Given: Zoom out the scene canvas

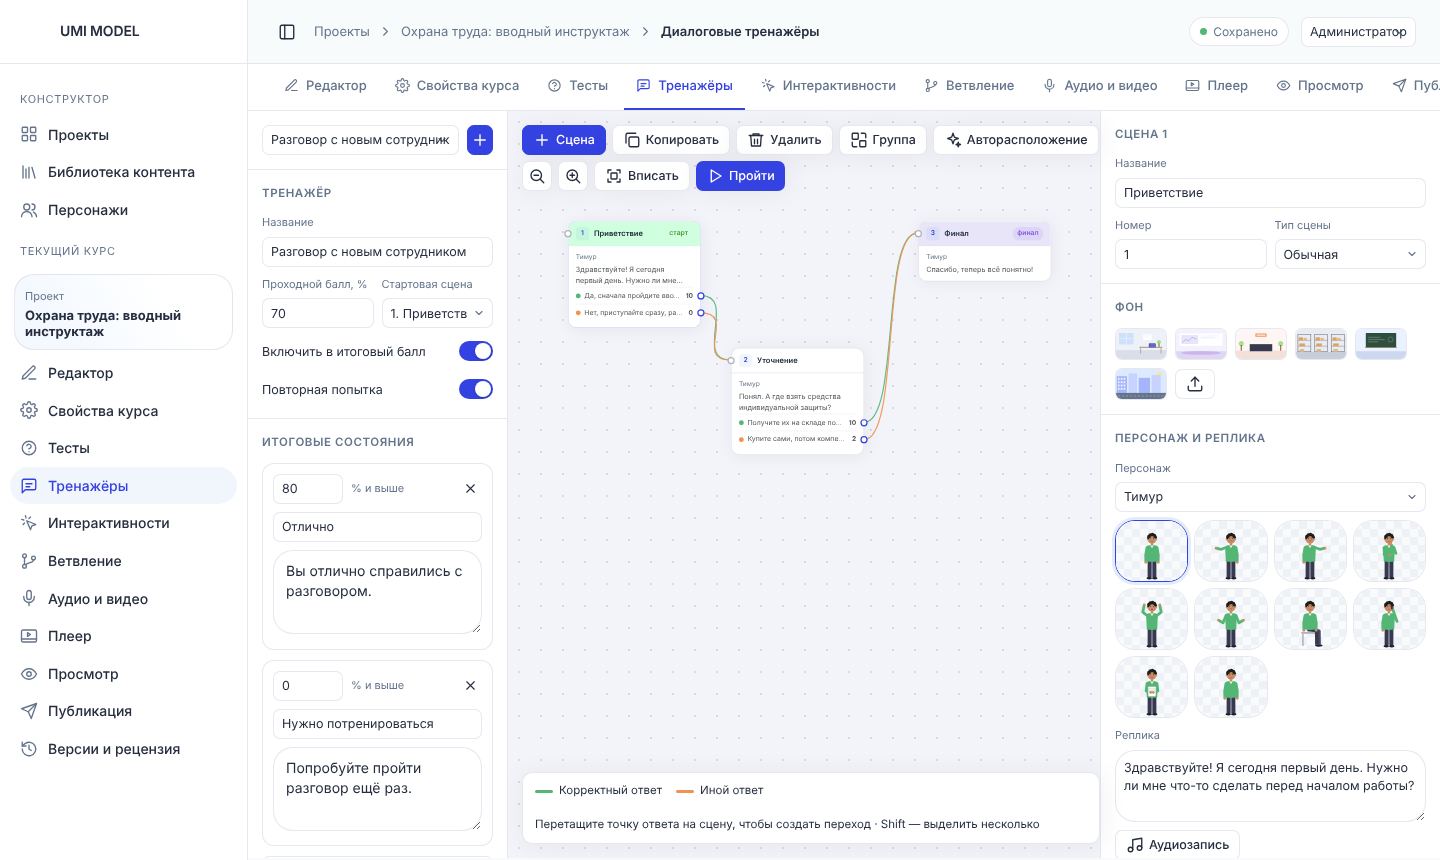Looking at the screenshot, I should point(537,176).
